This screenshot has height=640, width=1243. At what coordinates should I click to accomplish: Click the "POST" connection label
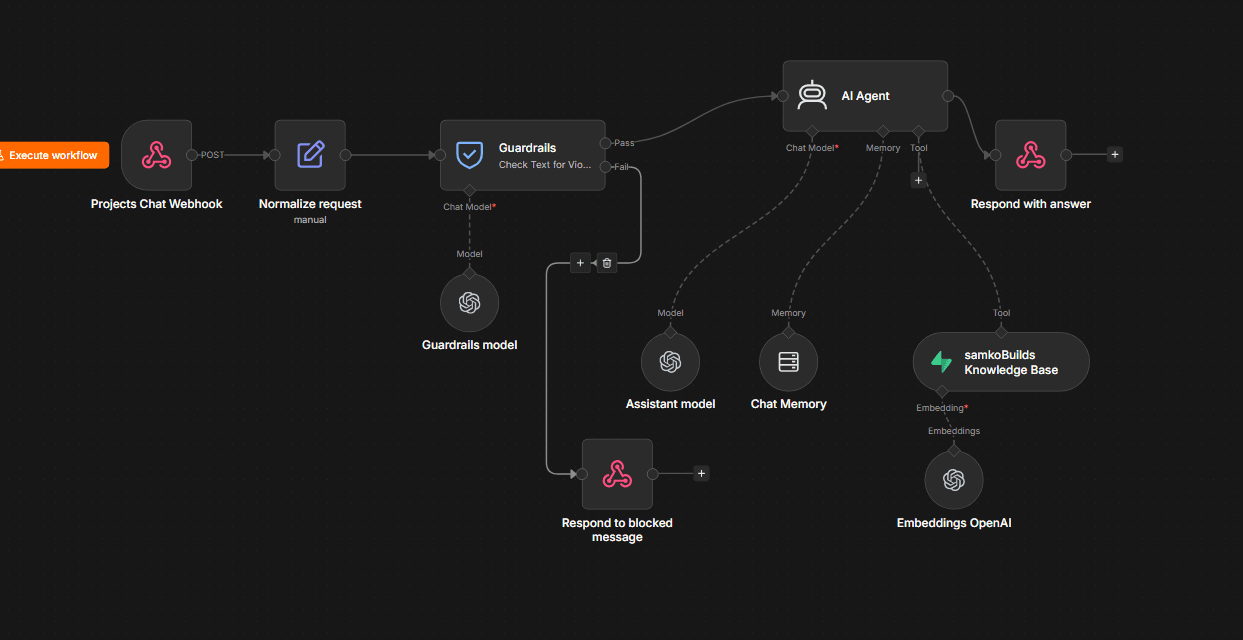coord(213,155)
